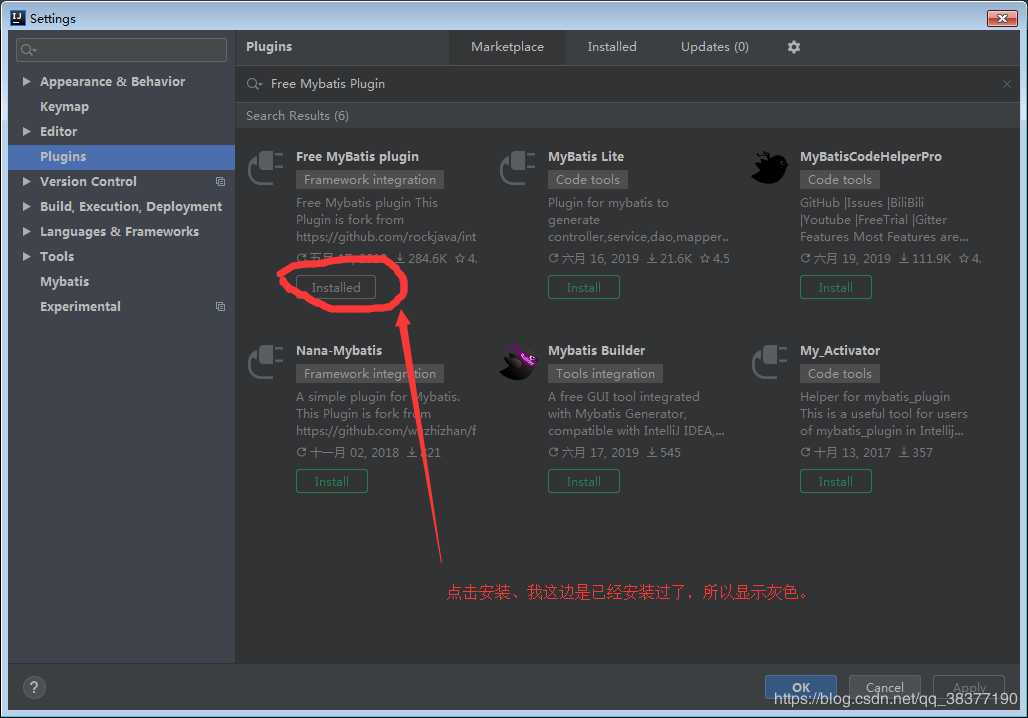The image size is (1028, 718).
Task: Open My_Activator plugin title
Action: [x=840, y=351]
